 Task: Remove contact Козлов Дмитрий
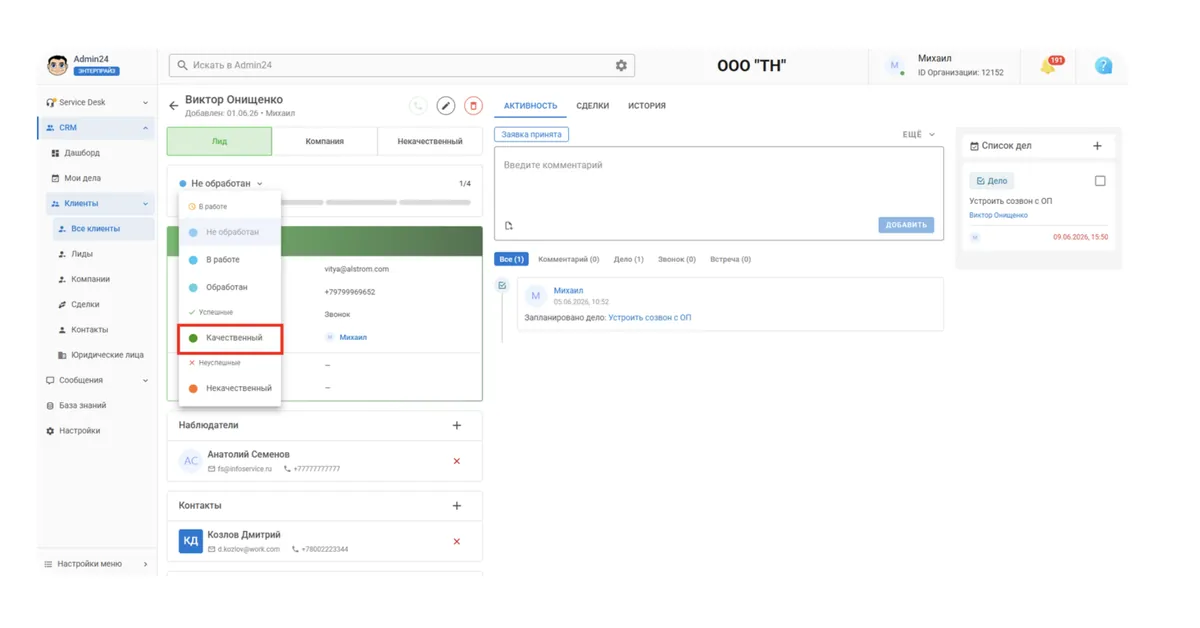[x=457, y=542]
